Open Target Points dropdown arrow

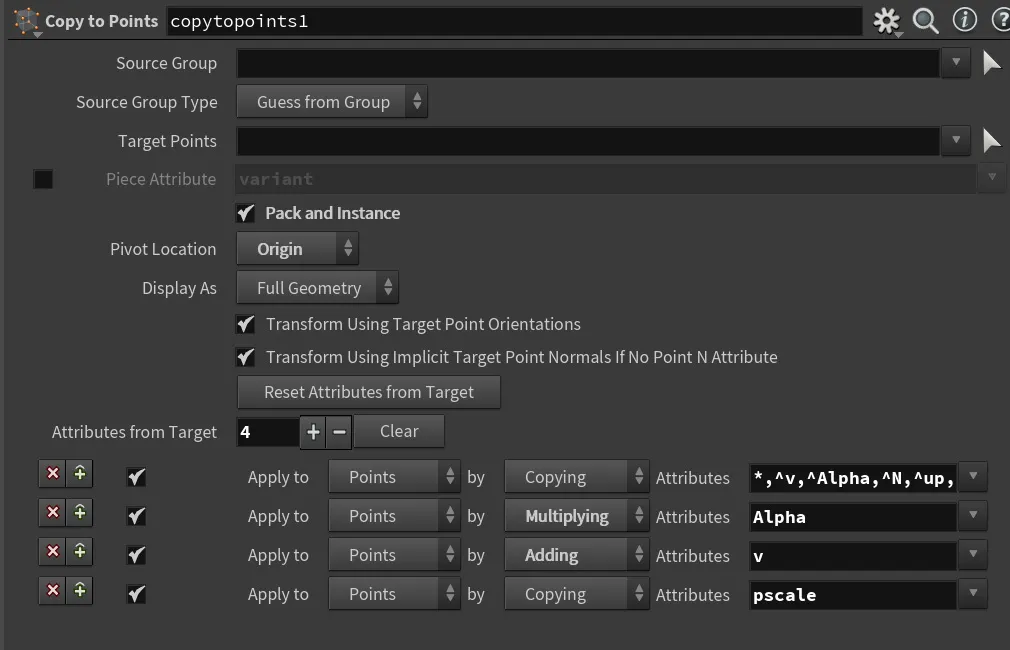tap(956, 141)
